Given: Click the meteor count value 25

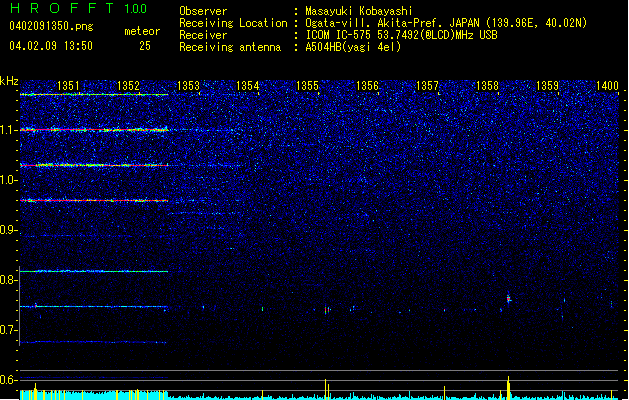Looking at the screenshot, I should coord(145,46).
